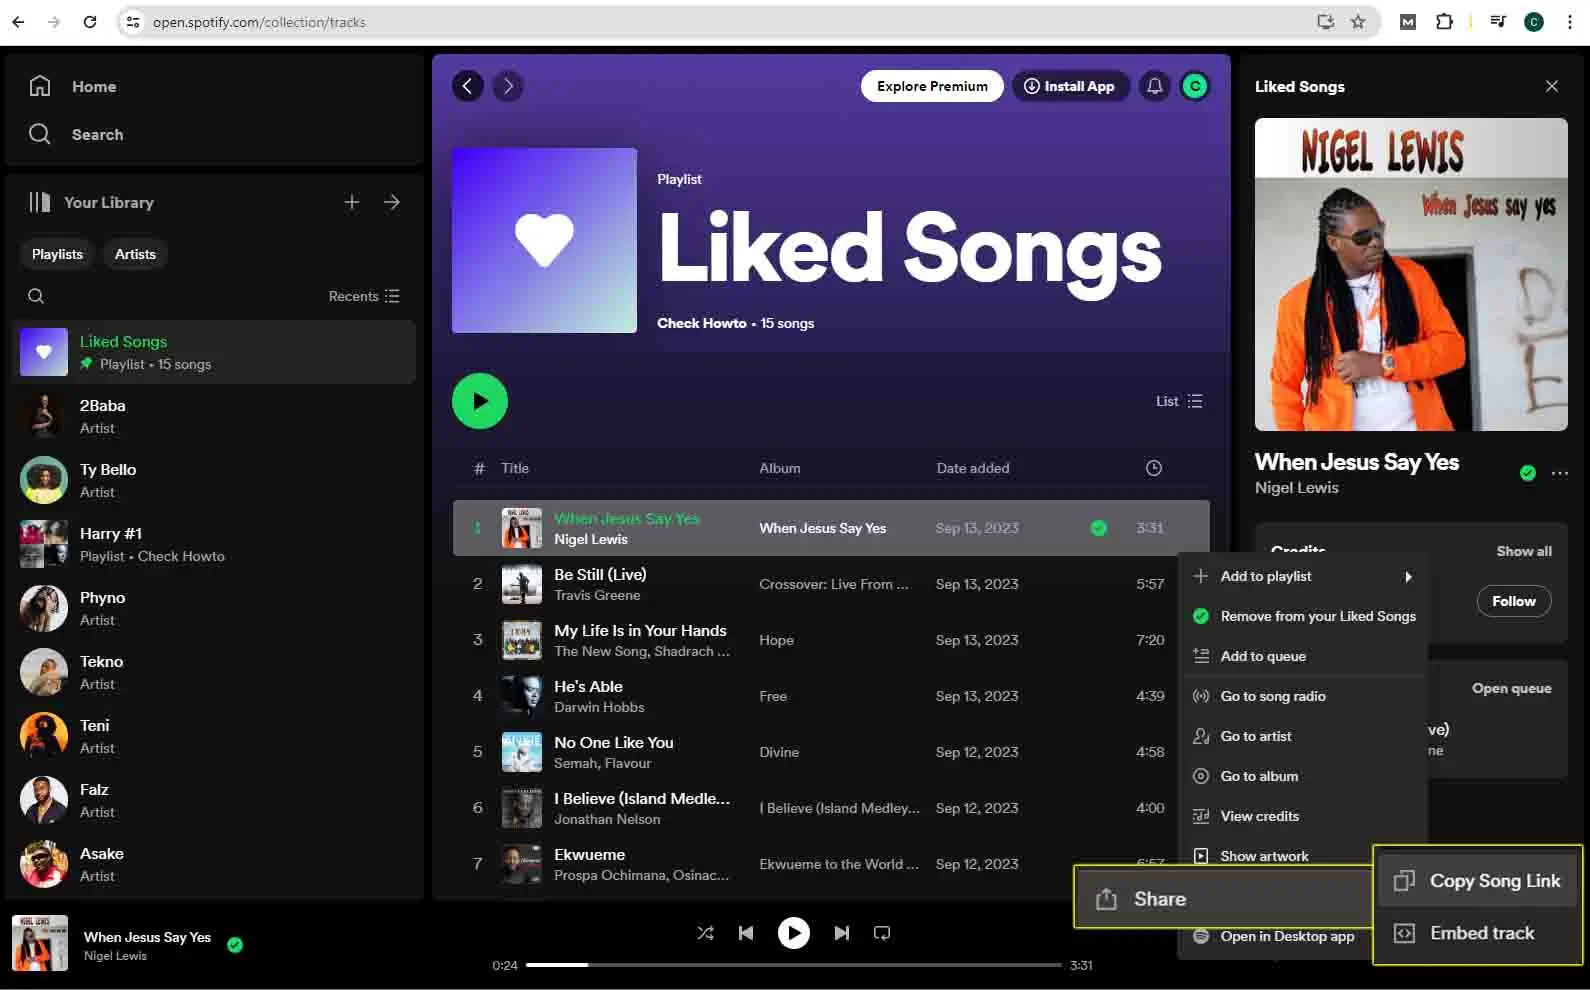This screenshot has height=990, width=1590.
Task: Select Remove from your Liked Songs
Action: pos(1304,616)
